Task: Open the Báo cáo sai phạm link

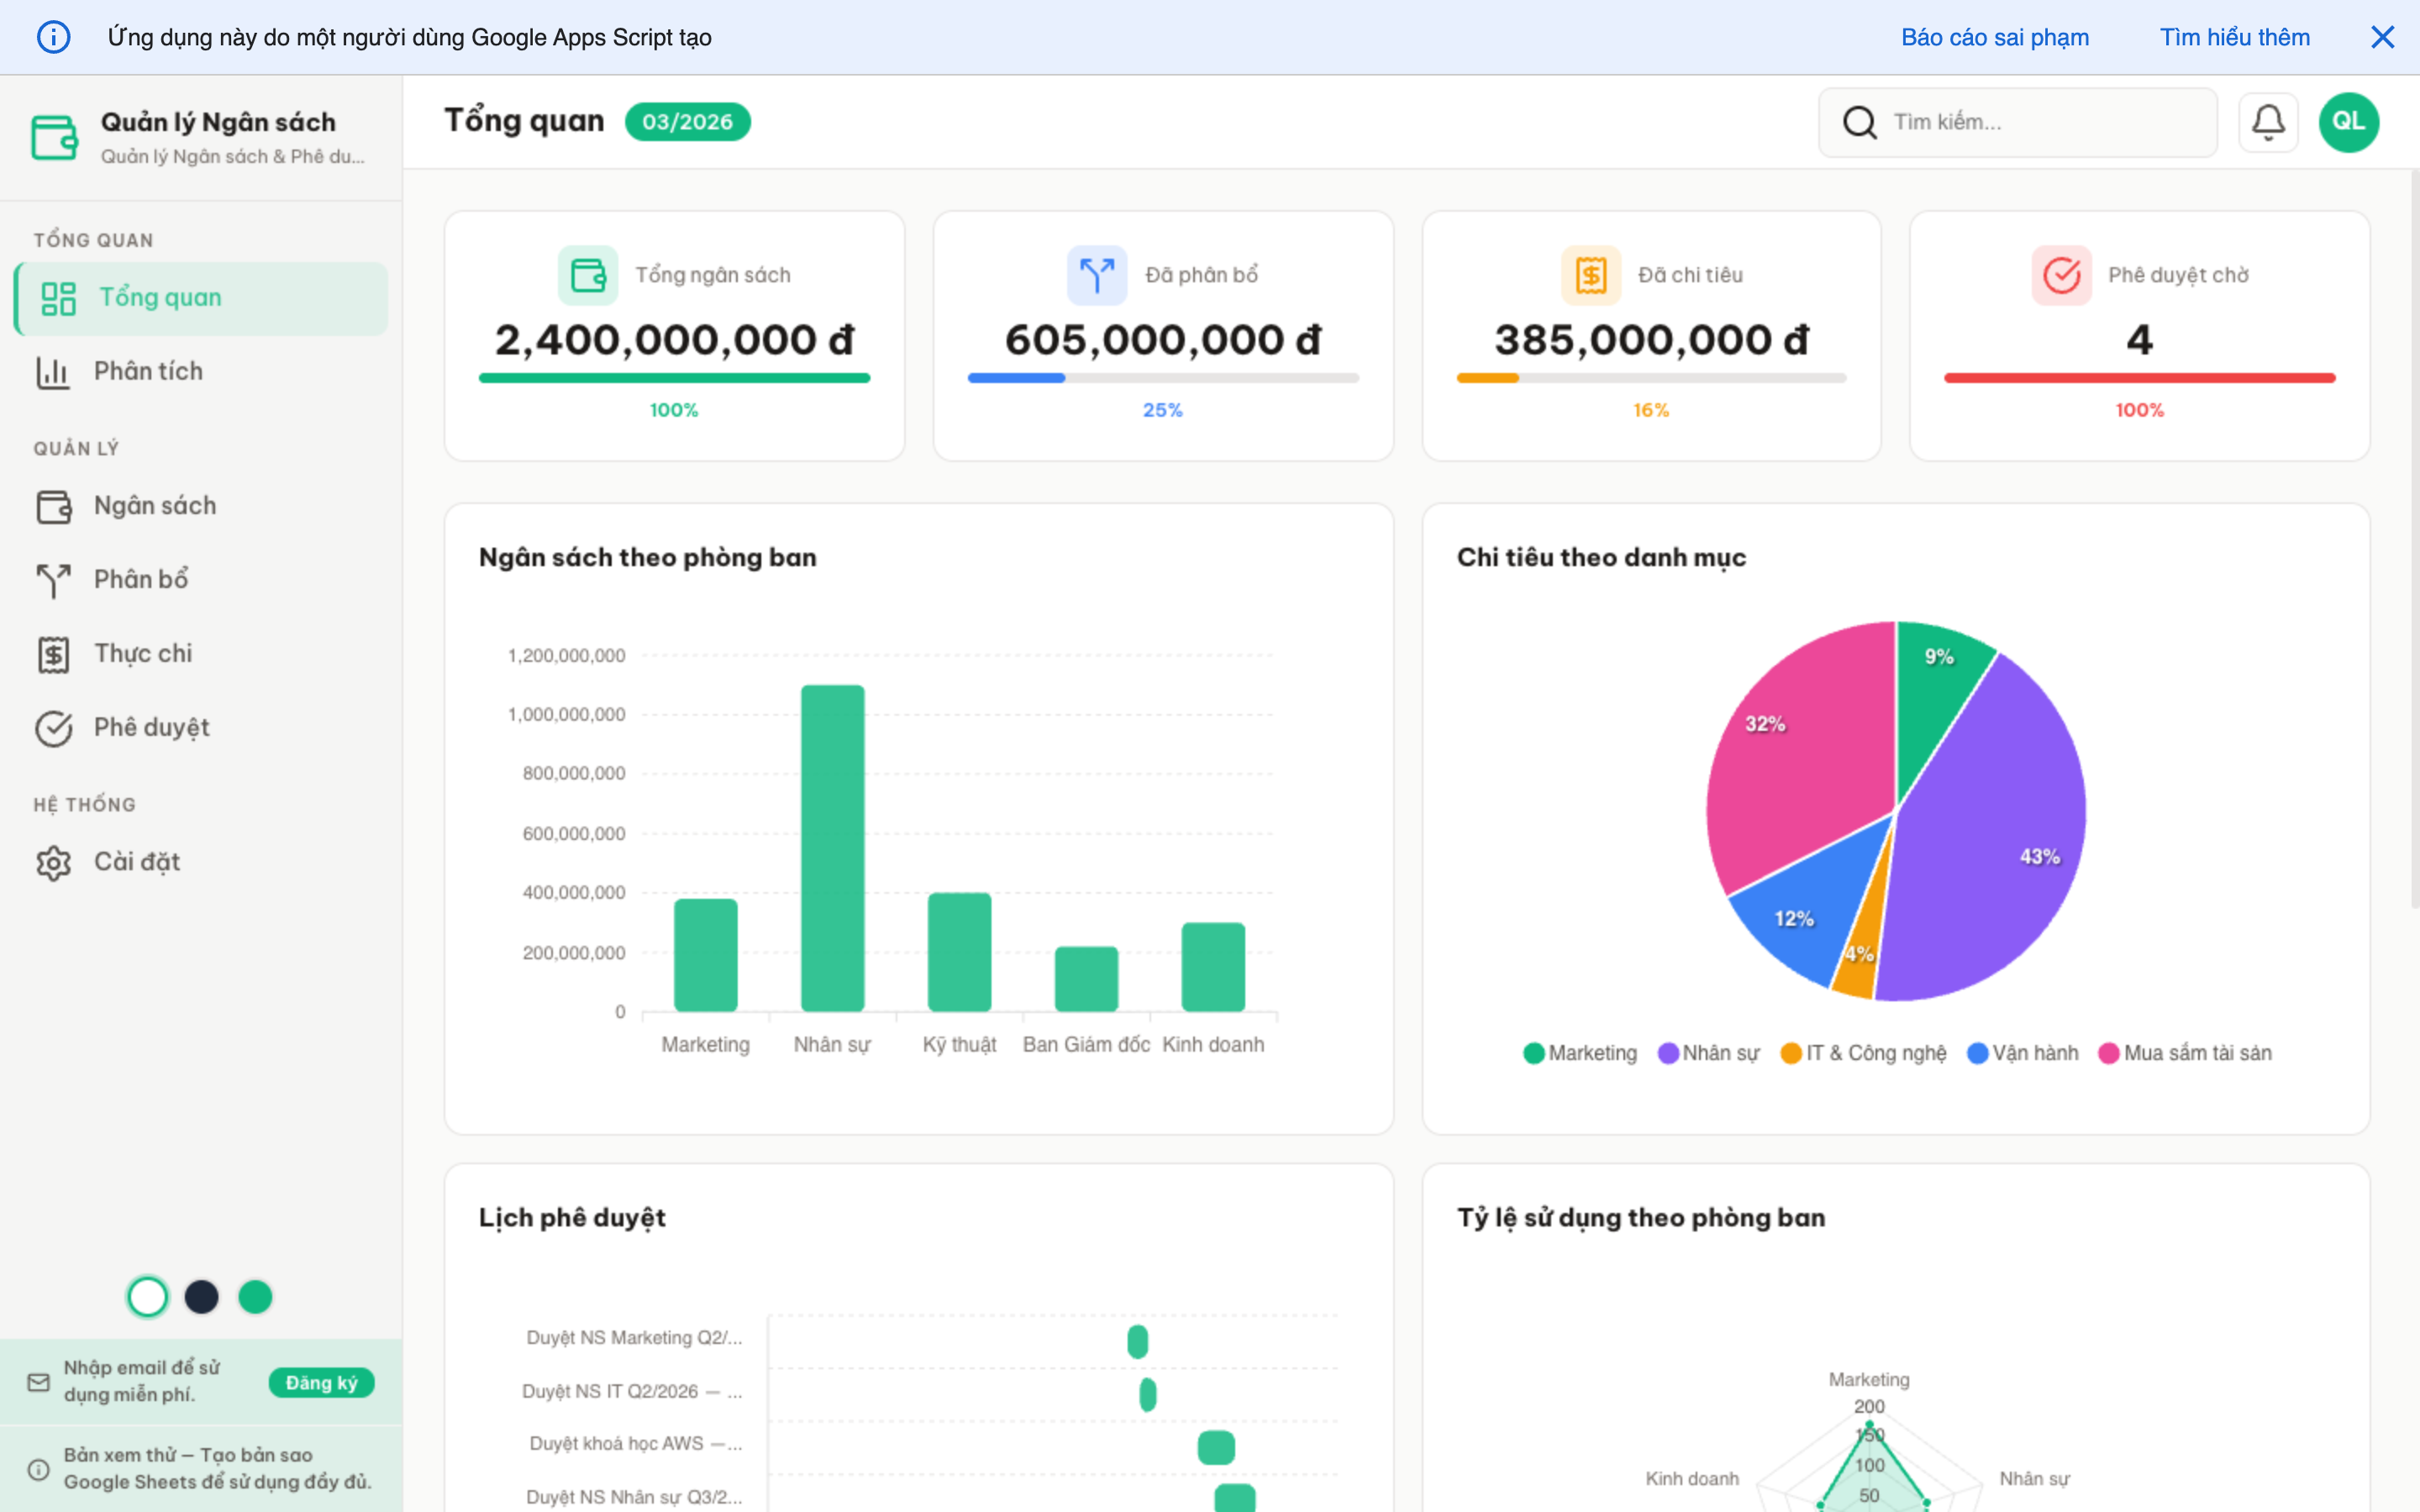Action: click(x=1994, y=37)
